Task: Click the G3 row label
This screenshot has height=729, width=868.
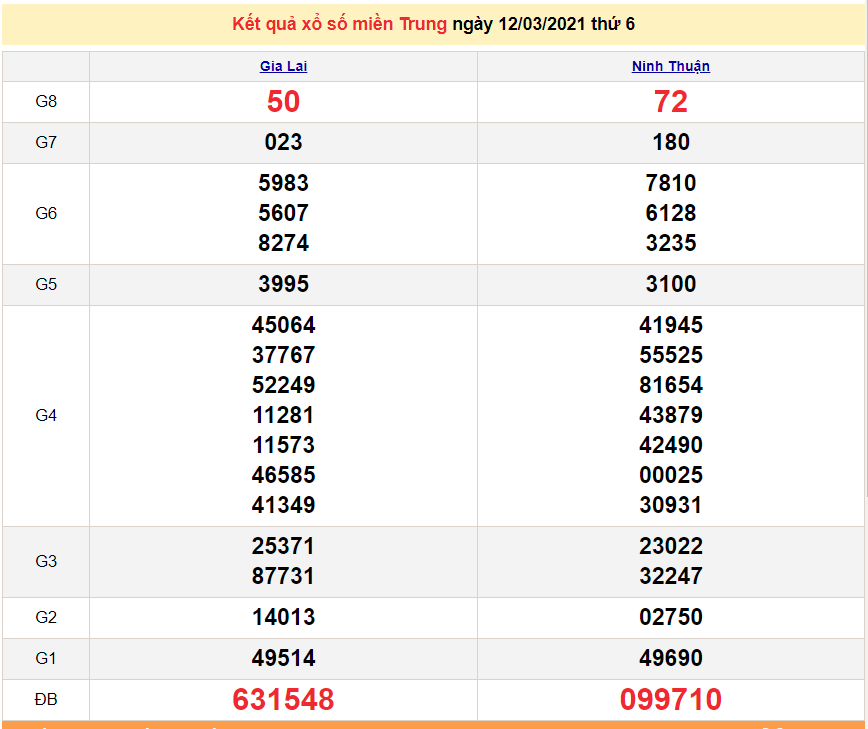Action: pos(46,562)
